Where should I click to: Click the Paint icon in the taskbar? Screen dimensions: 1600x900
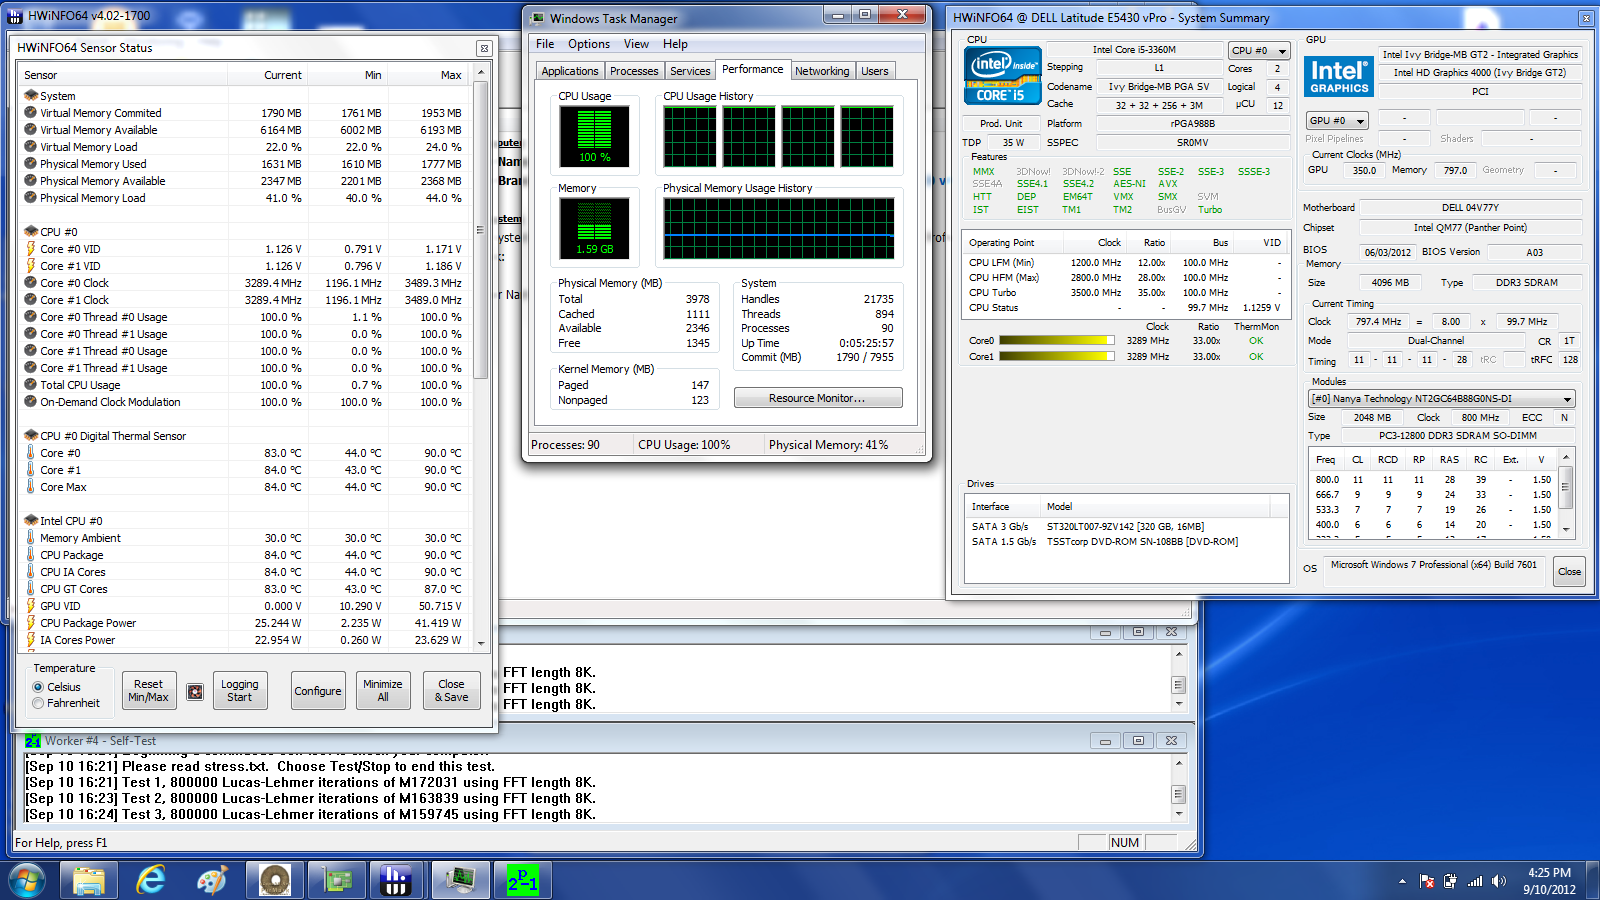pos(212,880)
